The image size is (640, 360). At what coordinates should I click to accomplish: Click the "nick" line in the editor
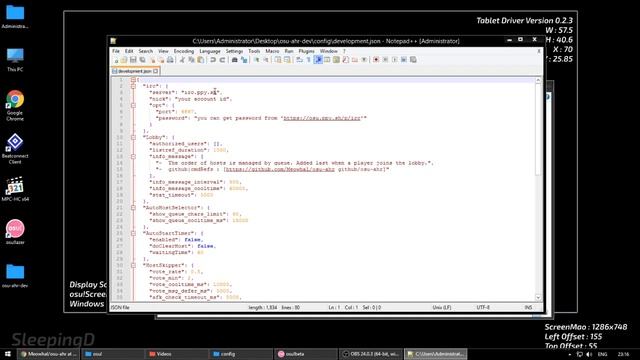(x=191, y=99)
